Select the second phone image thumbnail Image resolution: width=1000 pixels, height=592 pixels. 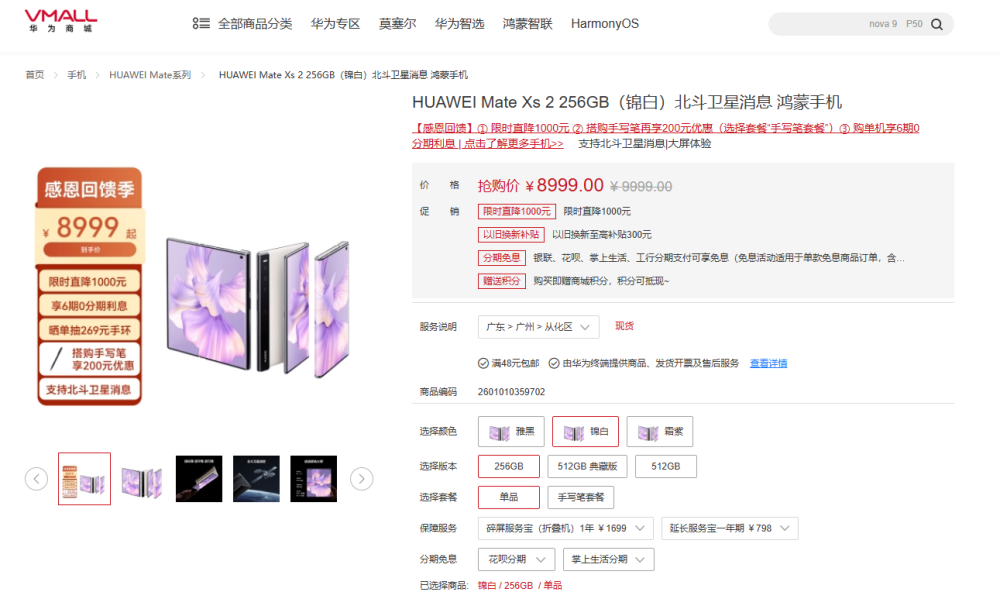(142, 478)
